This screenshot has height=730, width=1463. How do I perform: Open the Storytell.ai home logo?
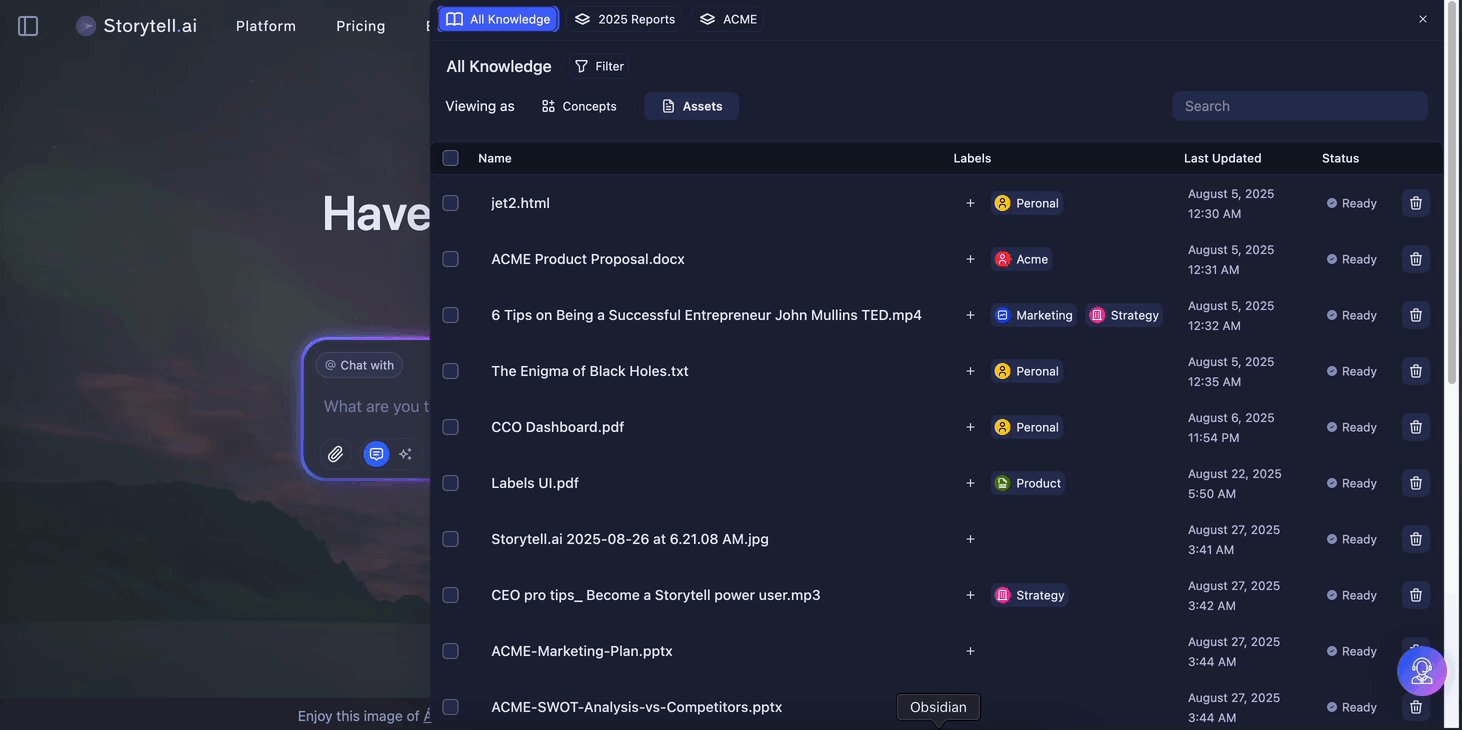click(137, 26)
